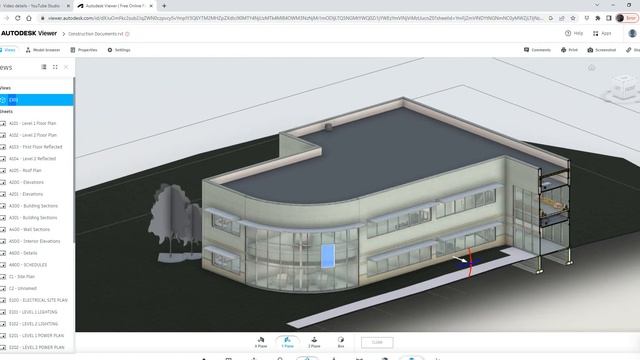This screenshot has width=640, height=360.
Task: Open sheet A400 - Wall Sections
Action: tap(29, 230)
